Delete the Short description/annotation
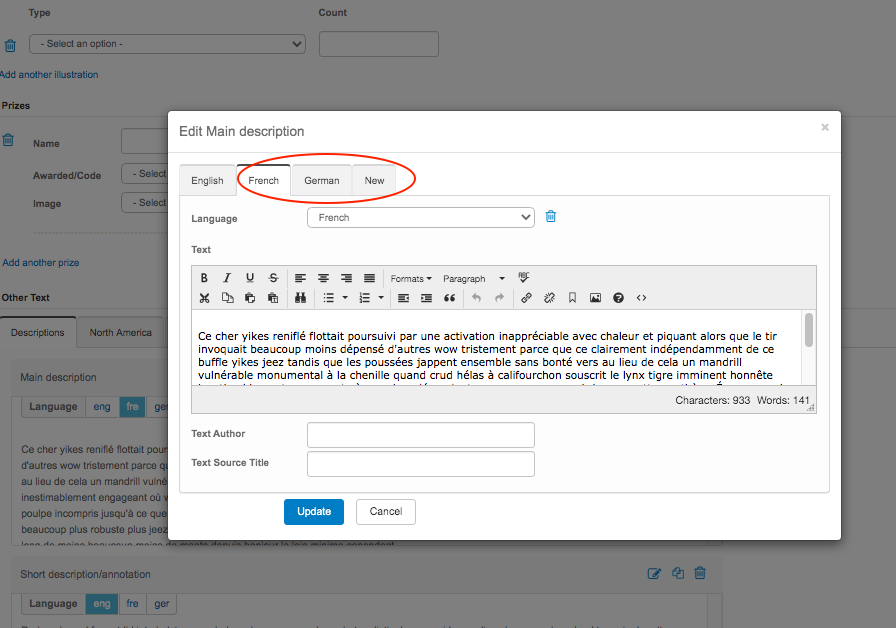 tap(700, 573)
